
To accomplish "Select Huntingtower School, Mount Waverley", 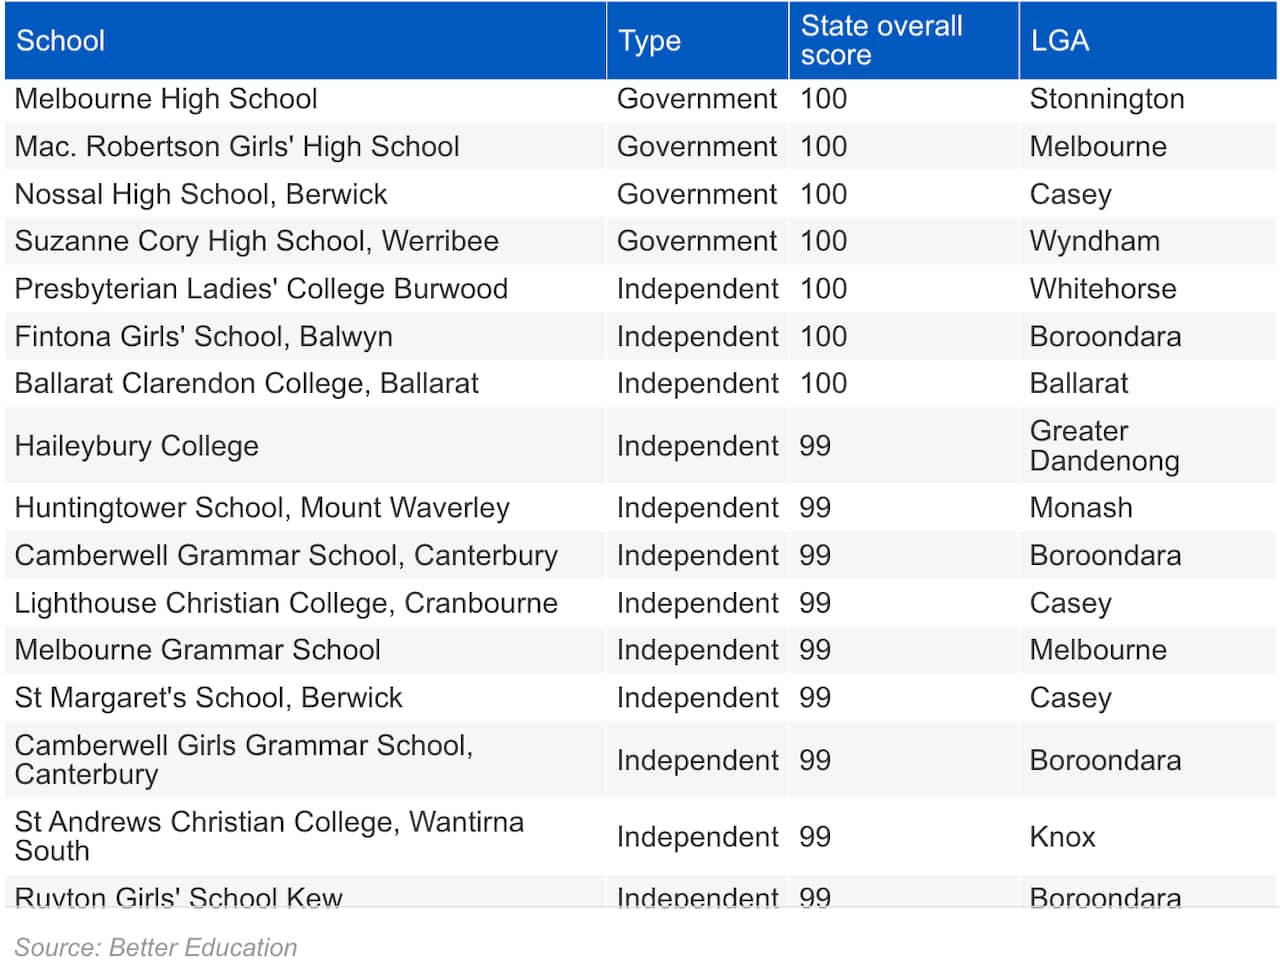I will [262, 508].
